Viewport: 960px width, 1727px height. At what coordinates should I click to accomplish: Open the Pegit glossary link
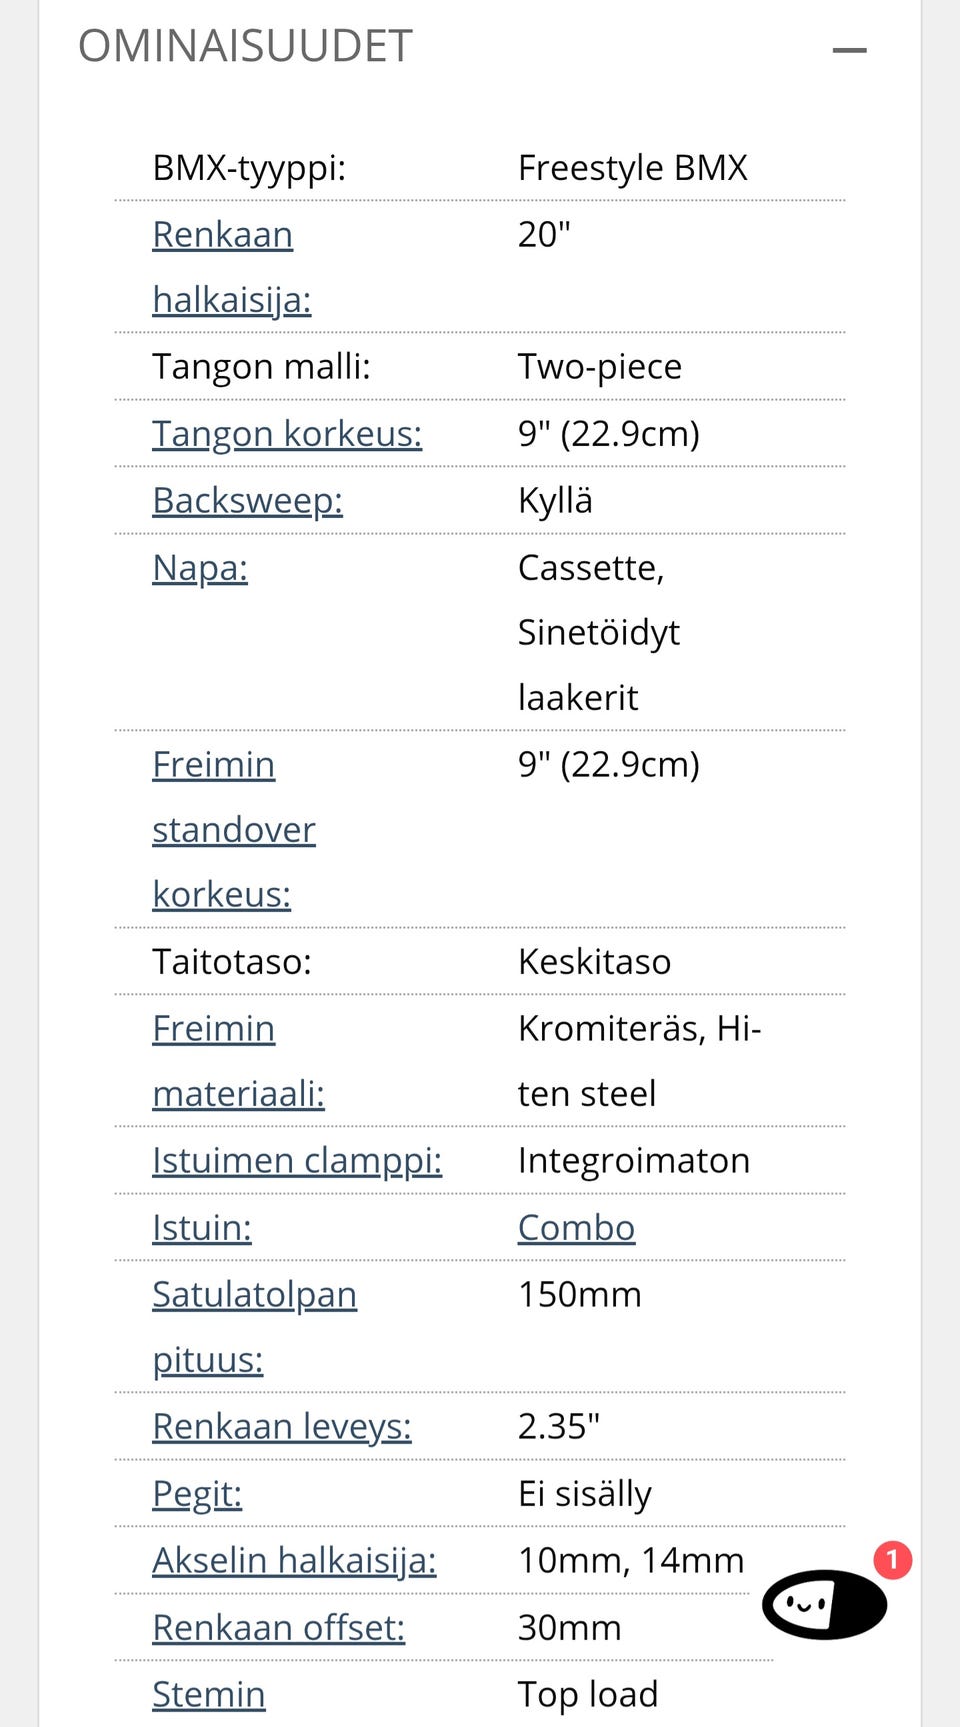[x=197, y=1494]
